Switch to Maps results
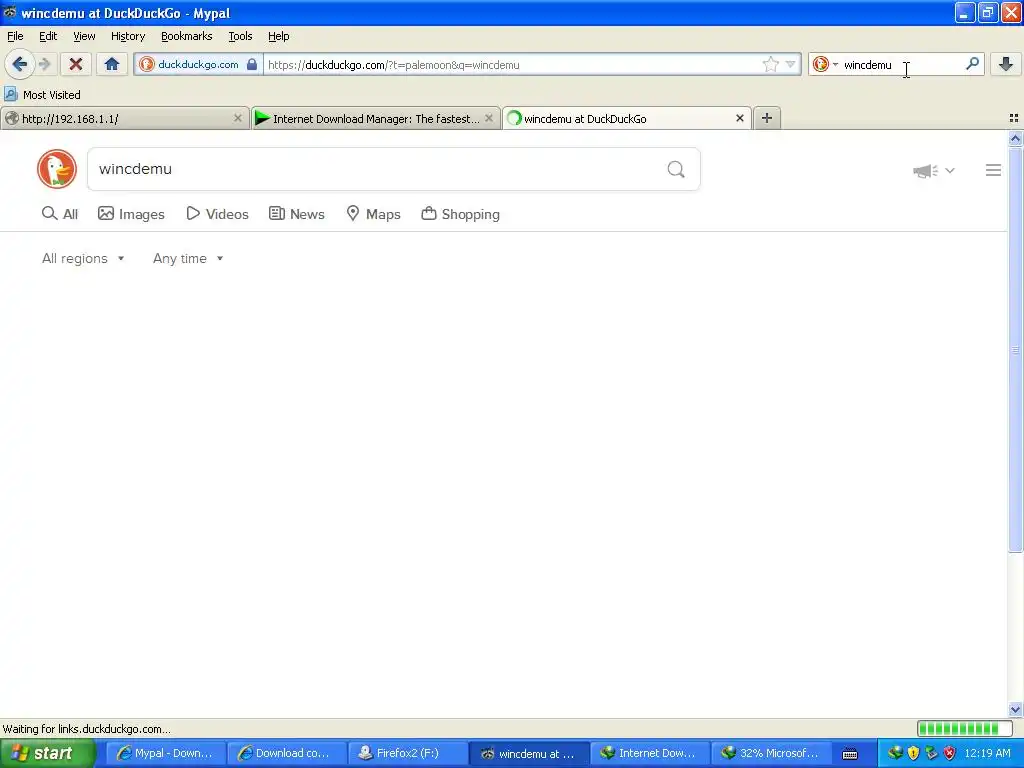This screenshot has width=1024, height=768. click(373, 214)
